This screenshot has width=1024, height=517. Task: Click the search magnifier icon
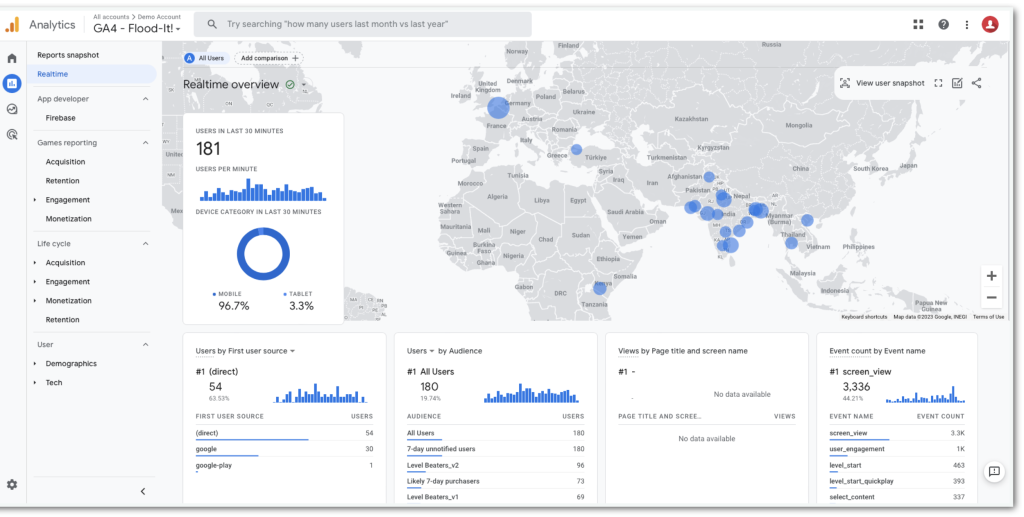click(x=212, y=25)
